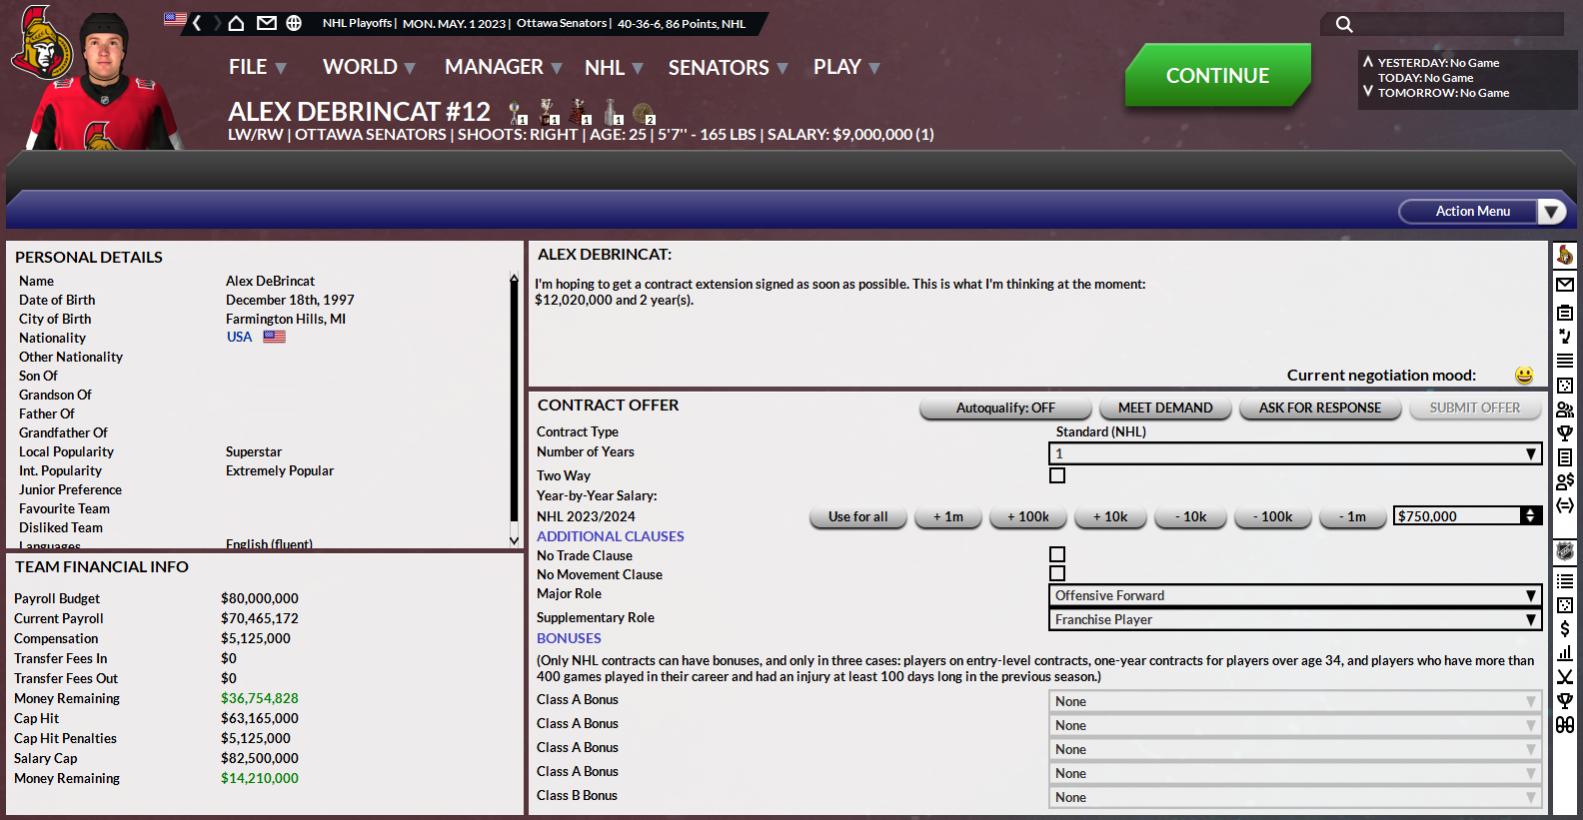
Task: Expand the Action Menu dropdown
Action: pos(1481,211)
